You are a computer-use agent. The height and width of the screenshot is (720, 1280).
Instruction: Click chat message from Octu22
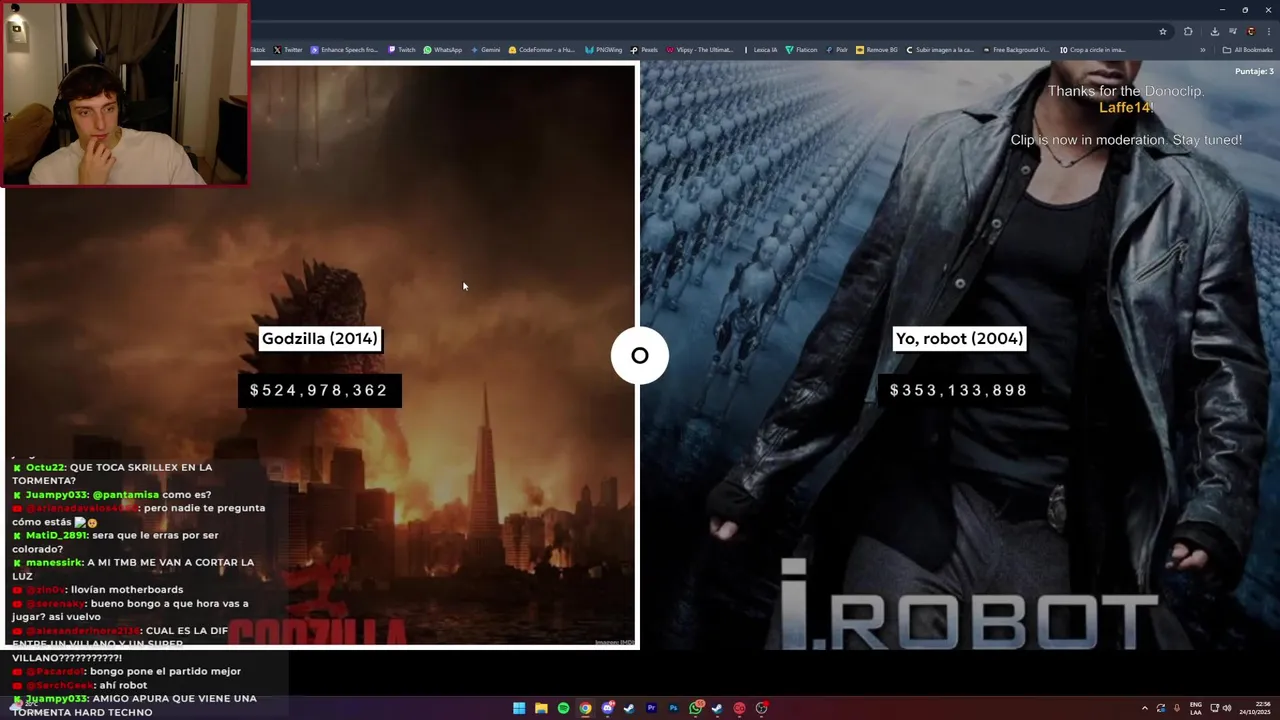click(112, 474)
